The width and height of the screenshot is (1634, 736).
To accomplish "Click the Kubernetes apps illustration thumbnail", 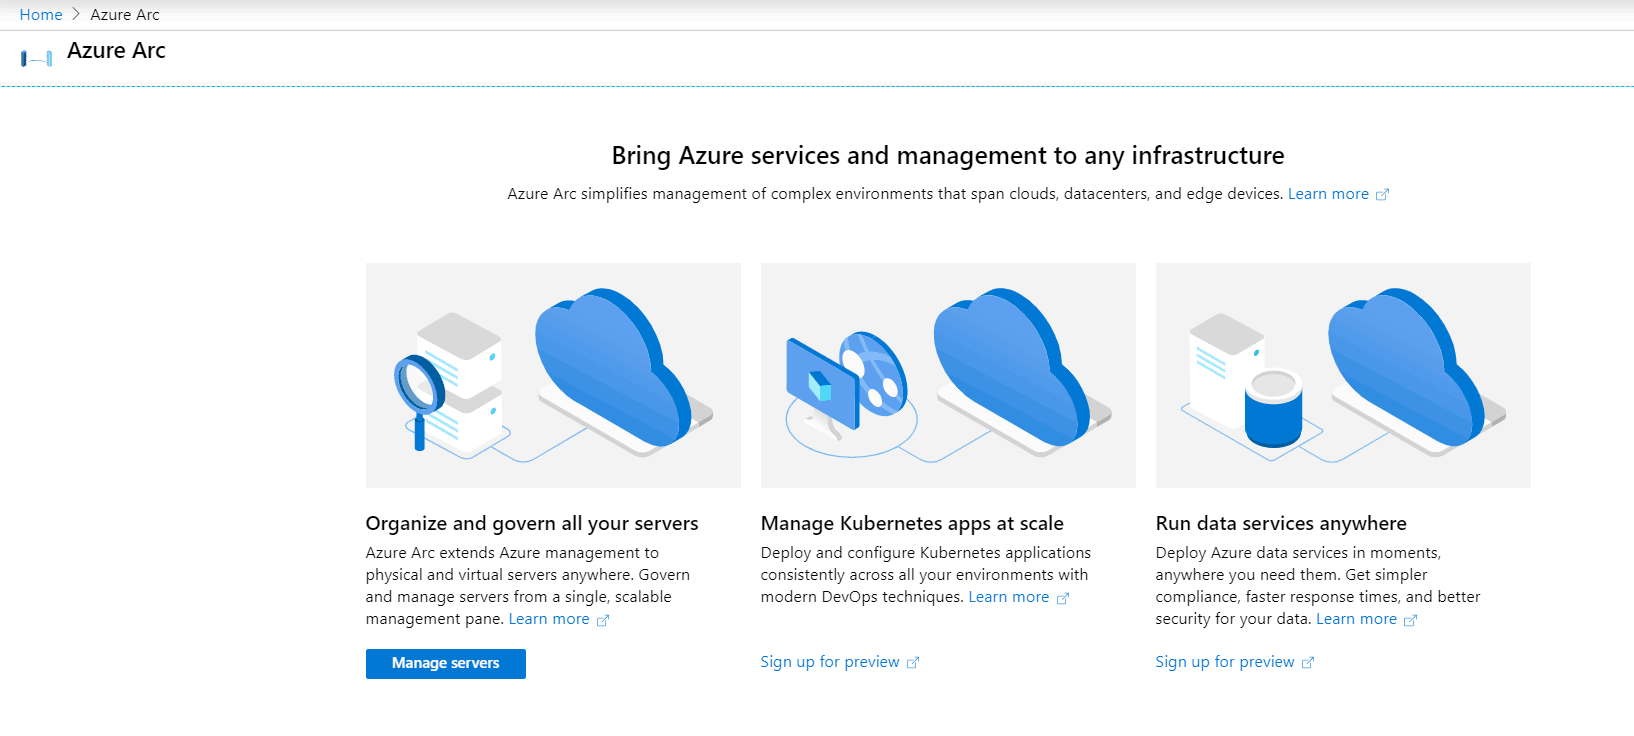I will tap(948, 375).
